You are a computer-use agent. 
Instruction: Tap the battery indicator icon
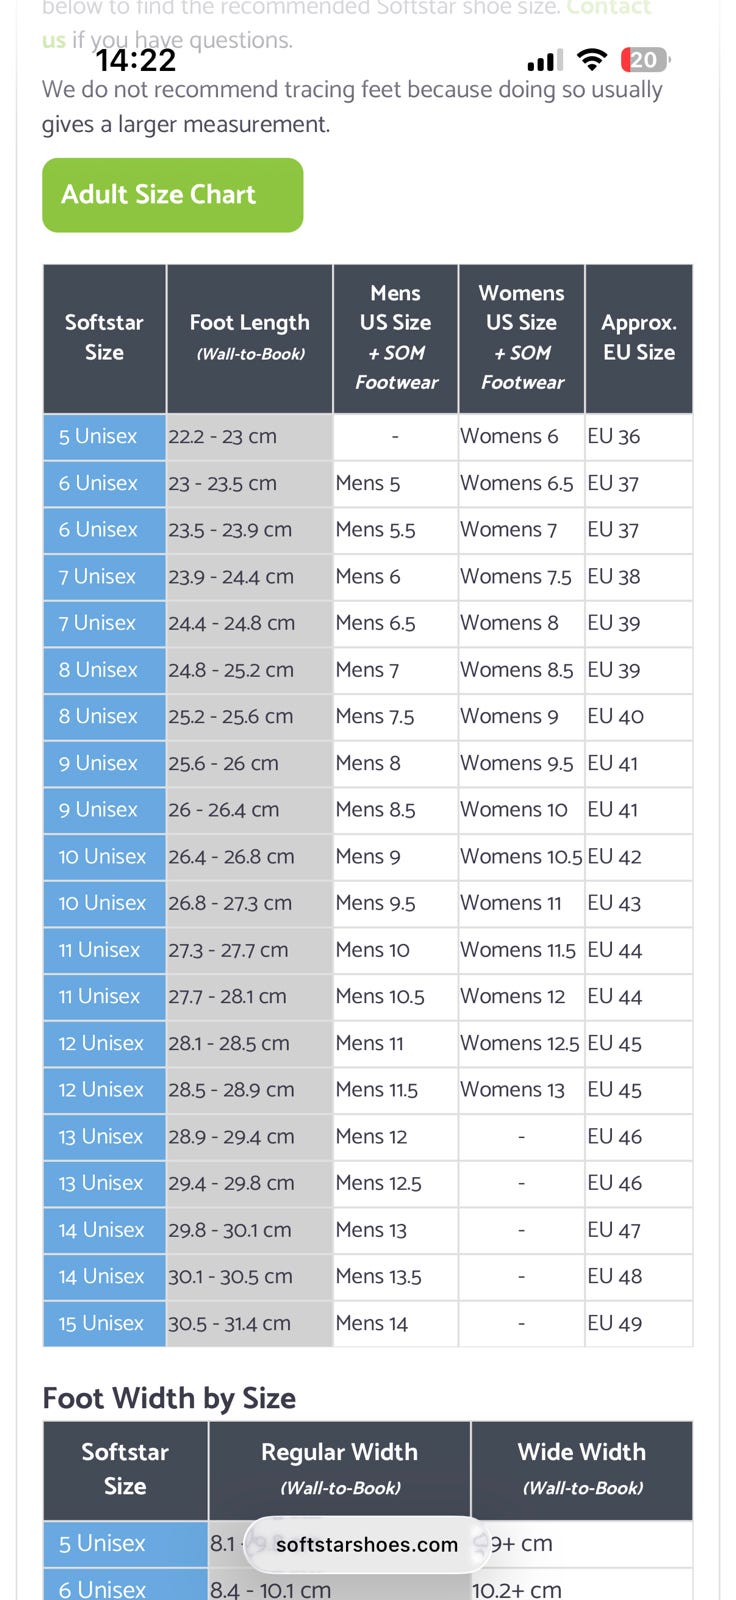645,60
